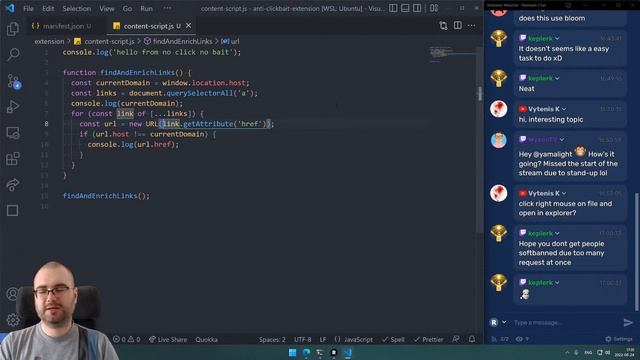Open Edge browser from taskbar
The width and height of the screenshot is (640, 360).
pyautogui.click(x=306, y=353)
